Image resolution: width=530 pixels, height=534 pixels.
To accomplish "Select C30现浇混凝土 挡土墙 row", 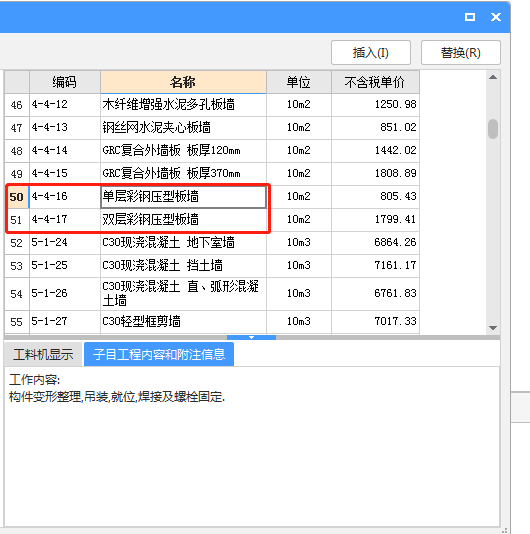I will click(212, 266).
